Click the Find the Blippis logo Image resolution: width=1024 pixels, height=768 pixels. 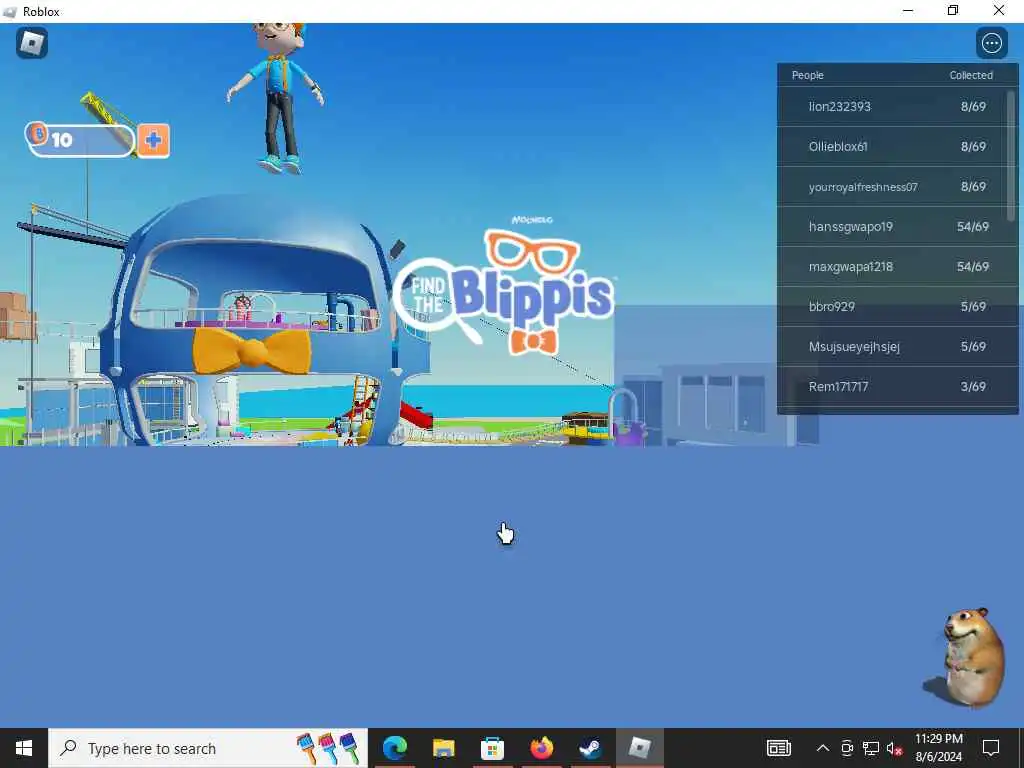point(504,286)
